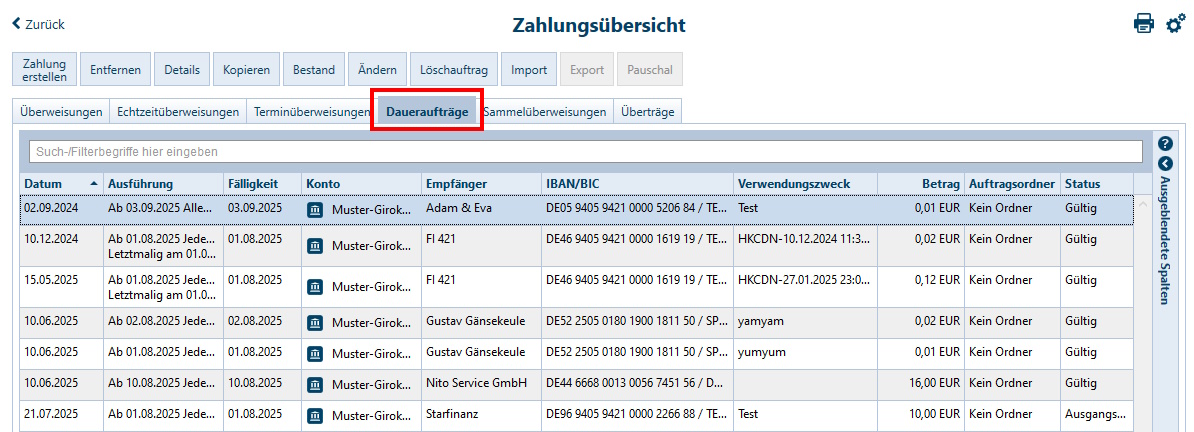Viewport: 1194px width, 432px height.
Task: Click bank icon in Nito Service GmbH row
Action: click(x=314, y=385)
